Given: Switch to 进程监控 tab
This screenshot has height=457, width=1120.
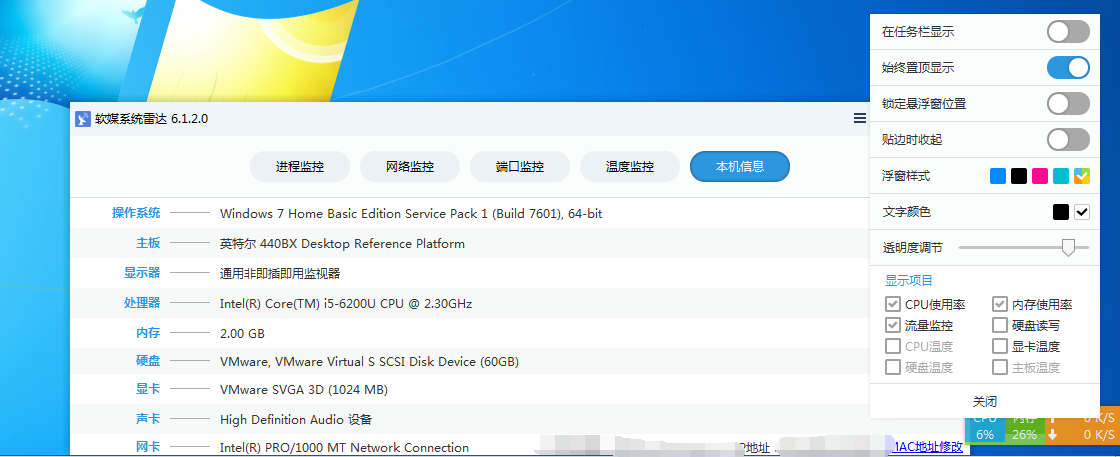Looking at the screenshot, I should (x=300, y=166).
